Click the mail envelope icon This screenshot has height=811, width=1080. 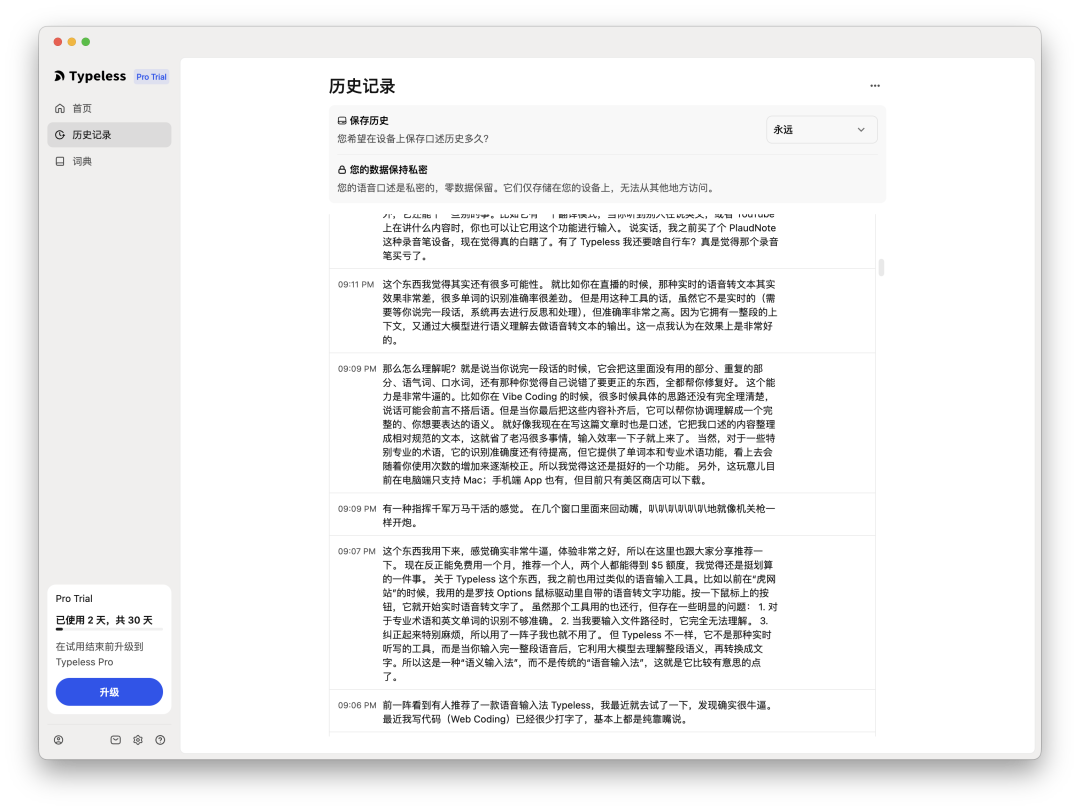click(x=116, y=740)
